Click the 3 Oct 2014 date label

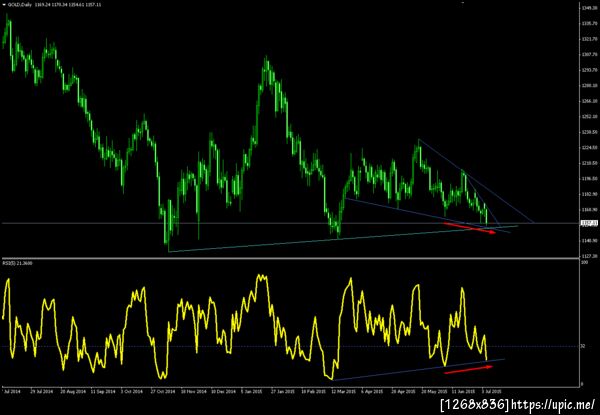pos(132,392)
